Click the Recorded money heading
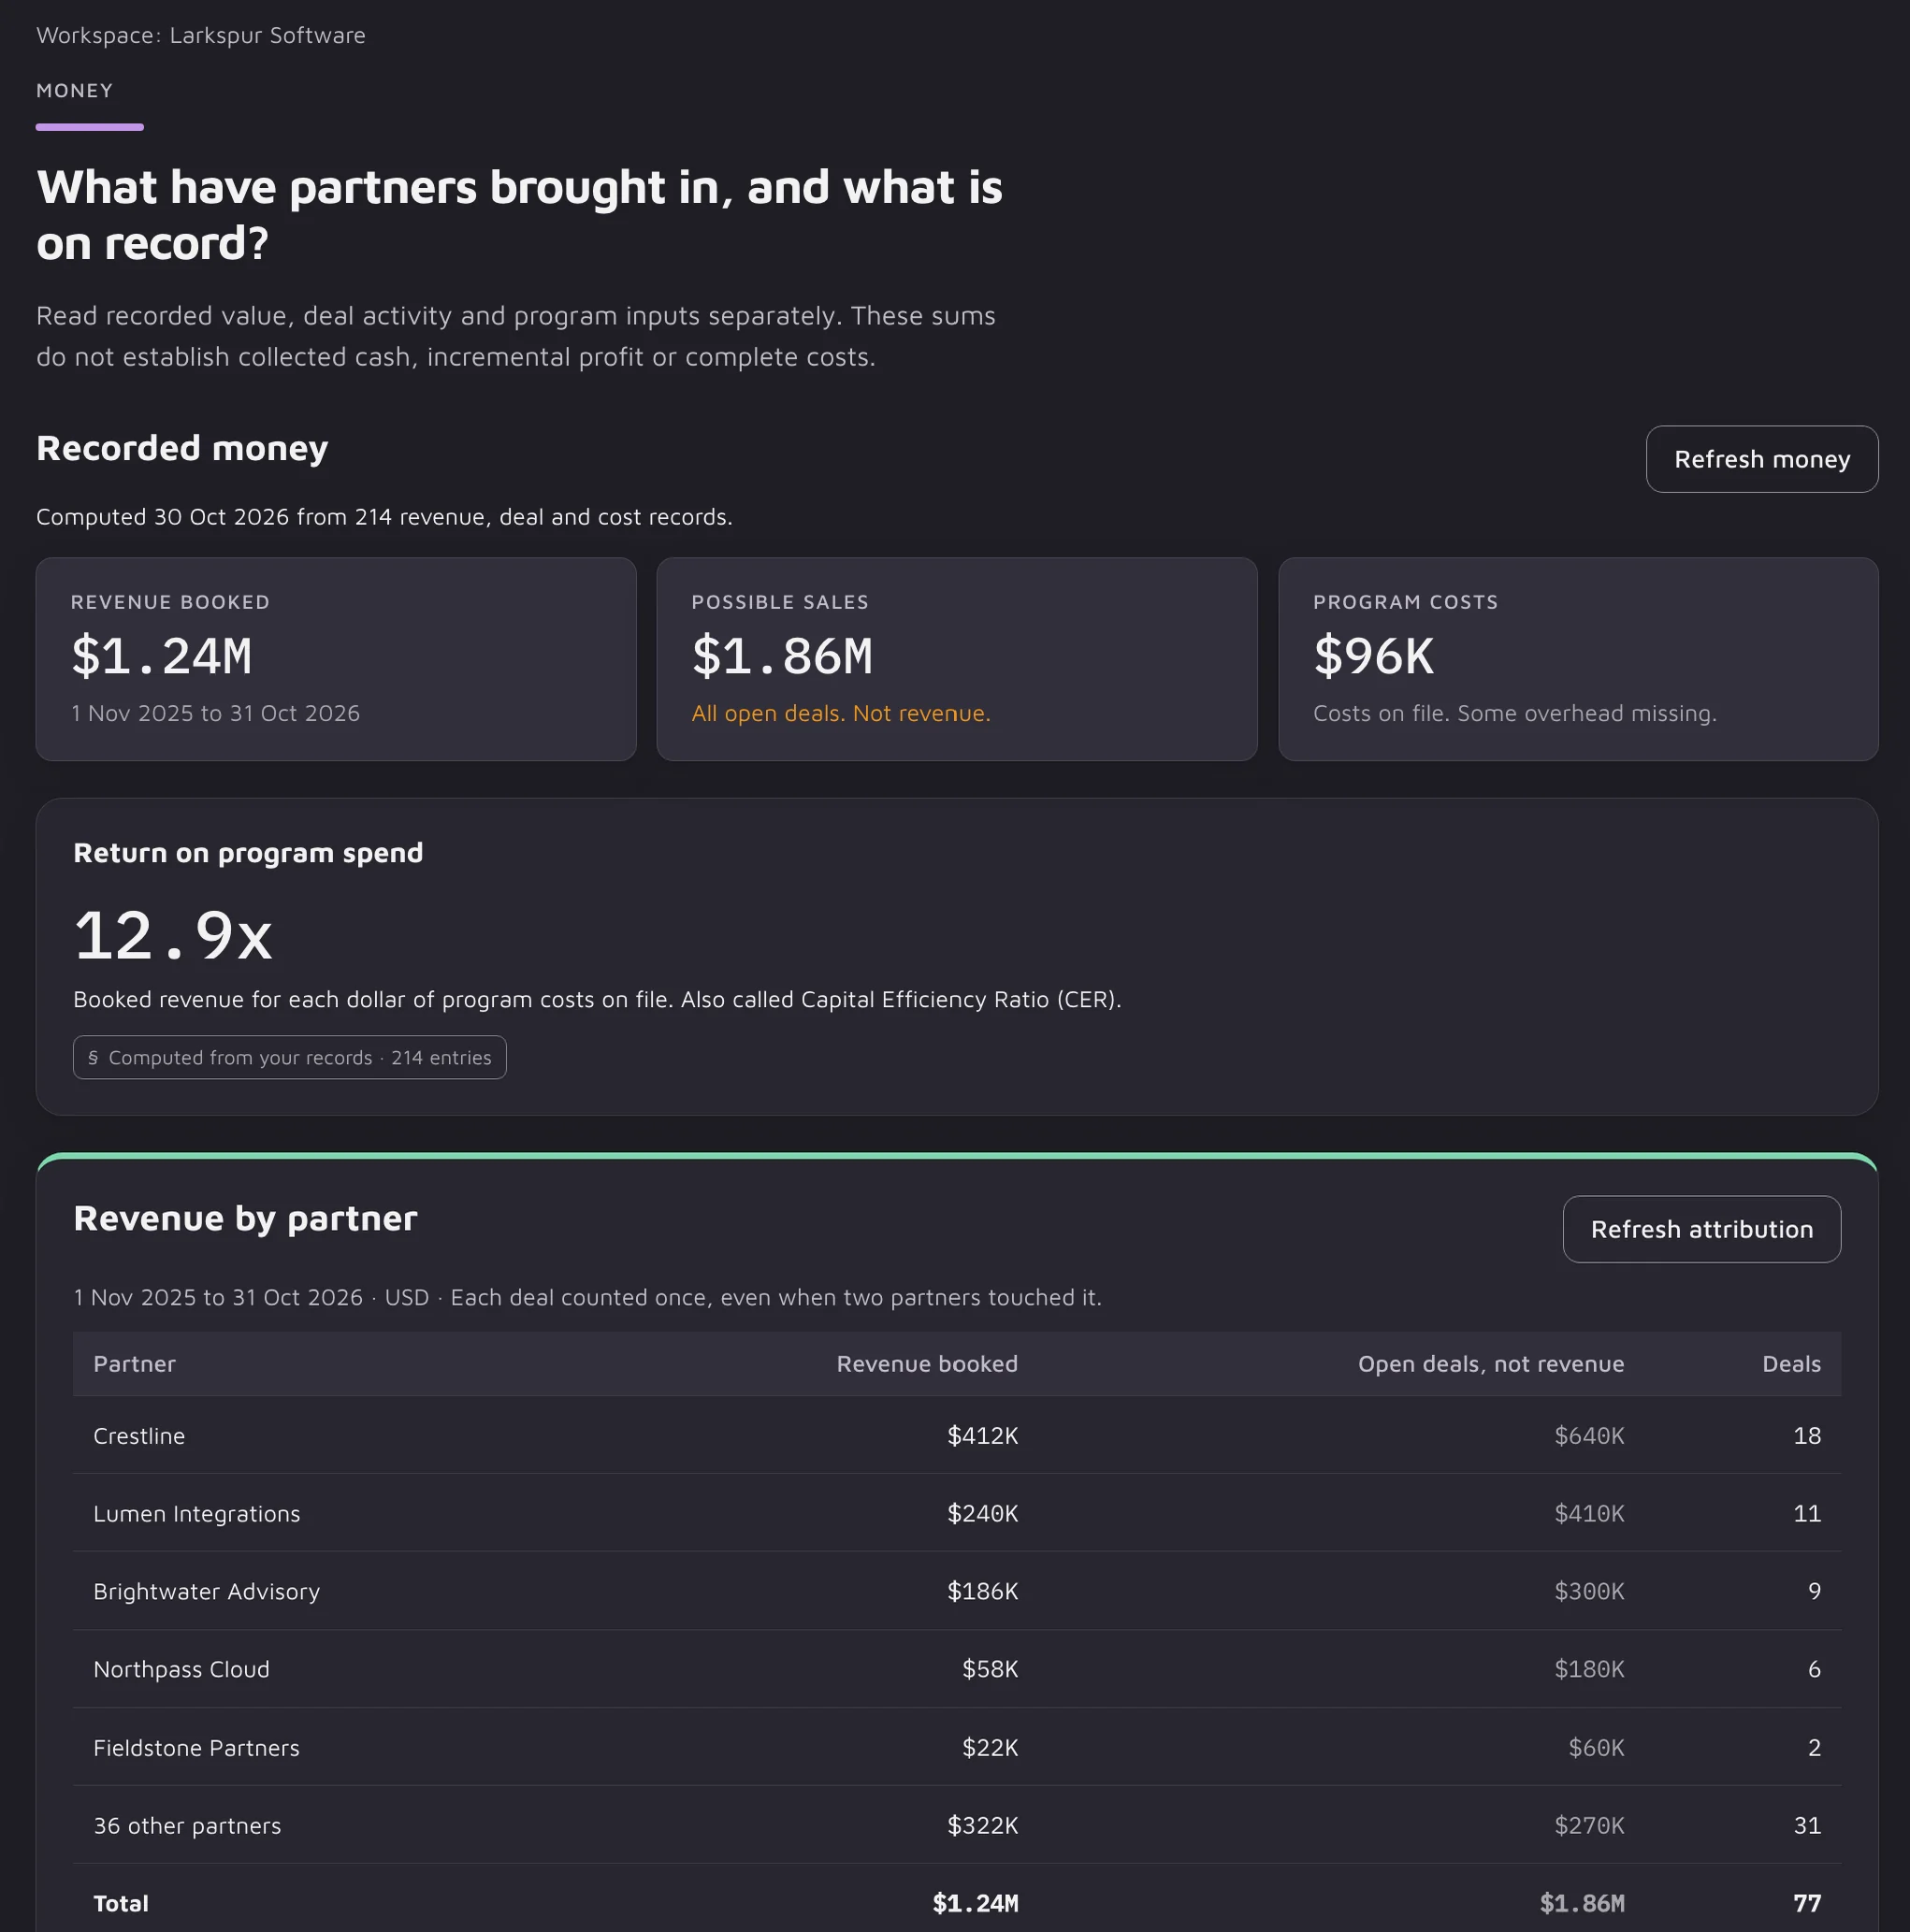 (x=182, y=449)
